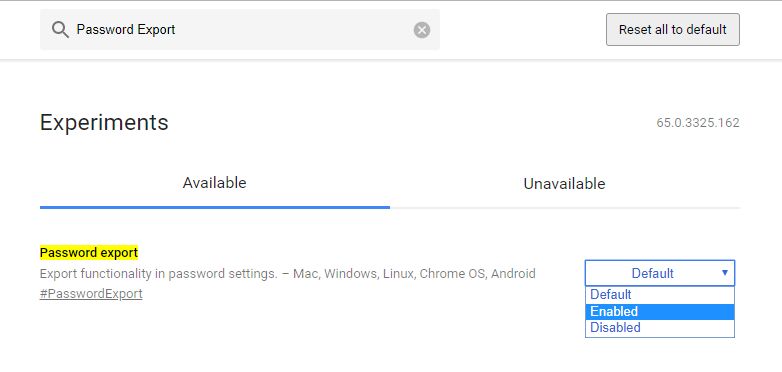Click the Export functionality description text
782x372 pixels.
click(x=158, y=274)
